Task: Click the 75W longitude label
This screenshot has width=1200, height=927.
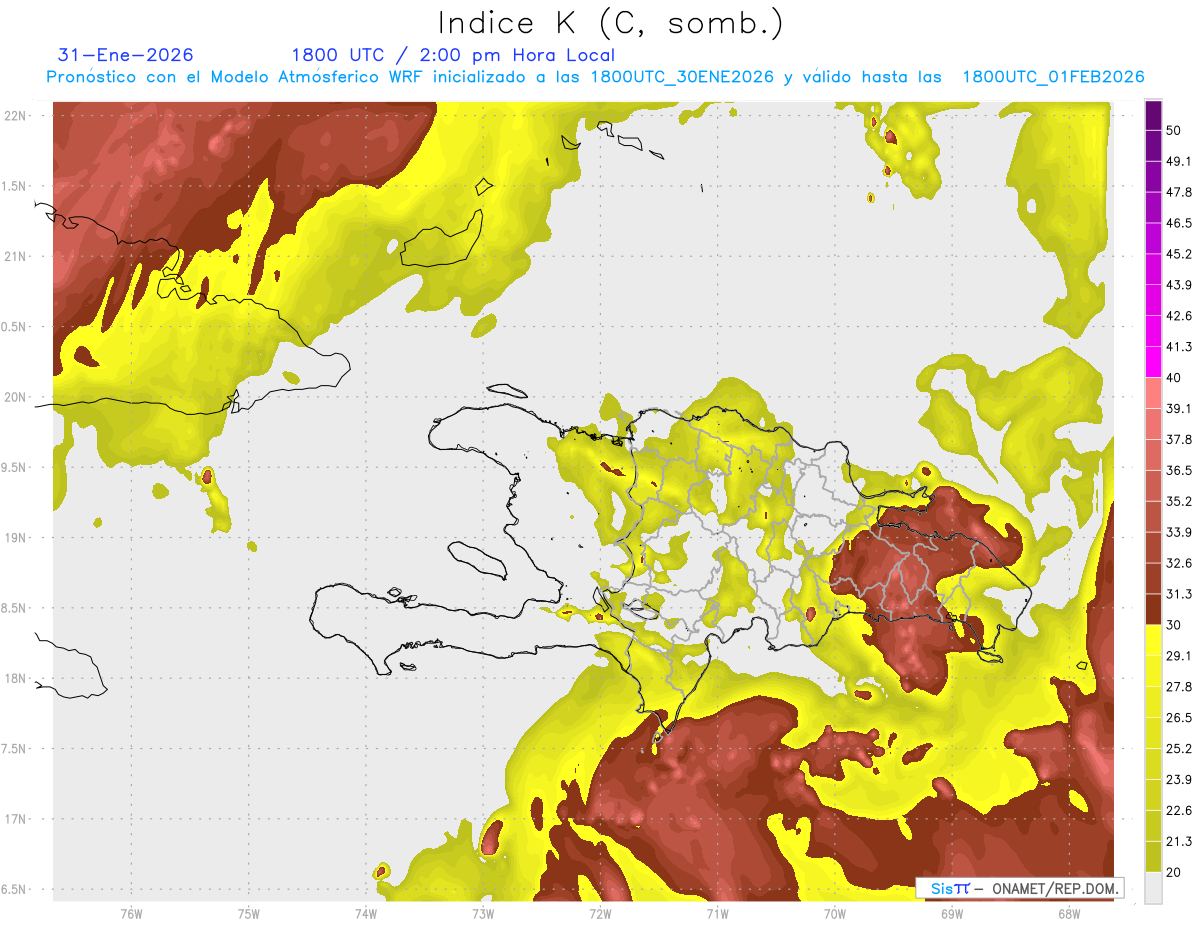Action: click(x=248, y=913)
